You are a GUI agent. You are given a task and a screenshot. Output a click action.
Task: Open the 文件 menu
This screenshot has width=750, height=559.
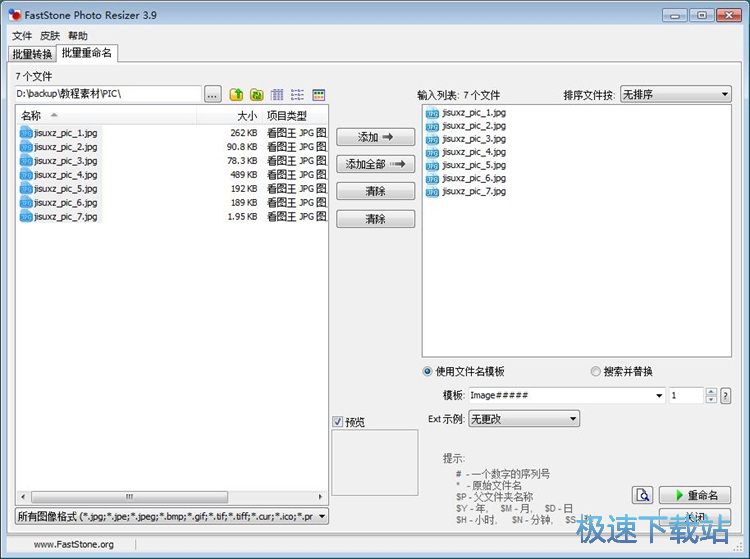point(22,36)
